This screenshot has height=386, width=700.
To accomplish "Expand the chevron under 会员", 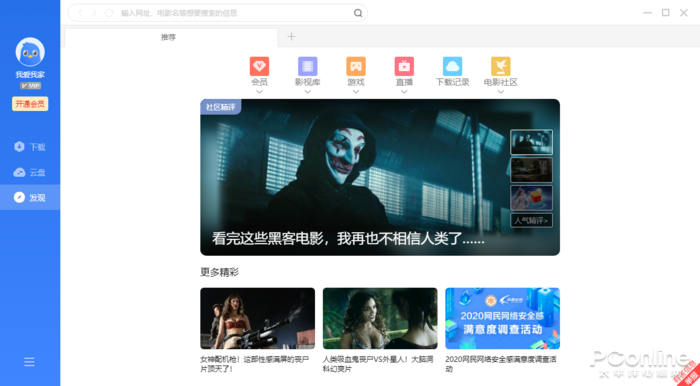I will point(259,91).
